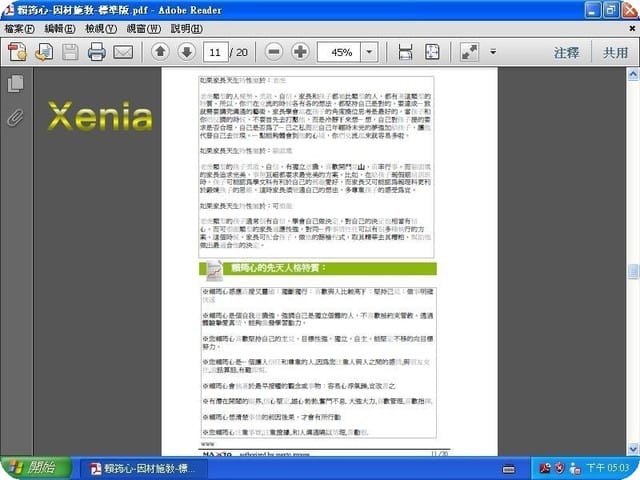Click the Create PDF online icon
This screenshot has width=640, height=480.
tap(18, 52)
